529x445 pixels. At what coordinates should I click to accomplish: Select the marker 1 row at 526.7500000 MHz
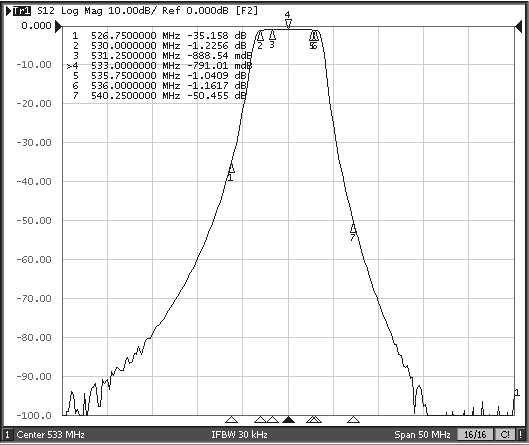click(159, 35)
